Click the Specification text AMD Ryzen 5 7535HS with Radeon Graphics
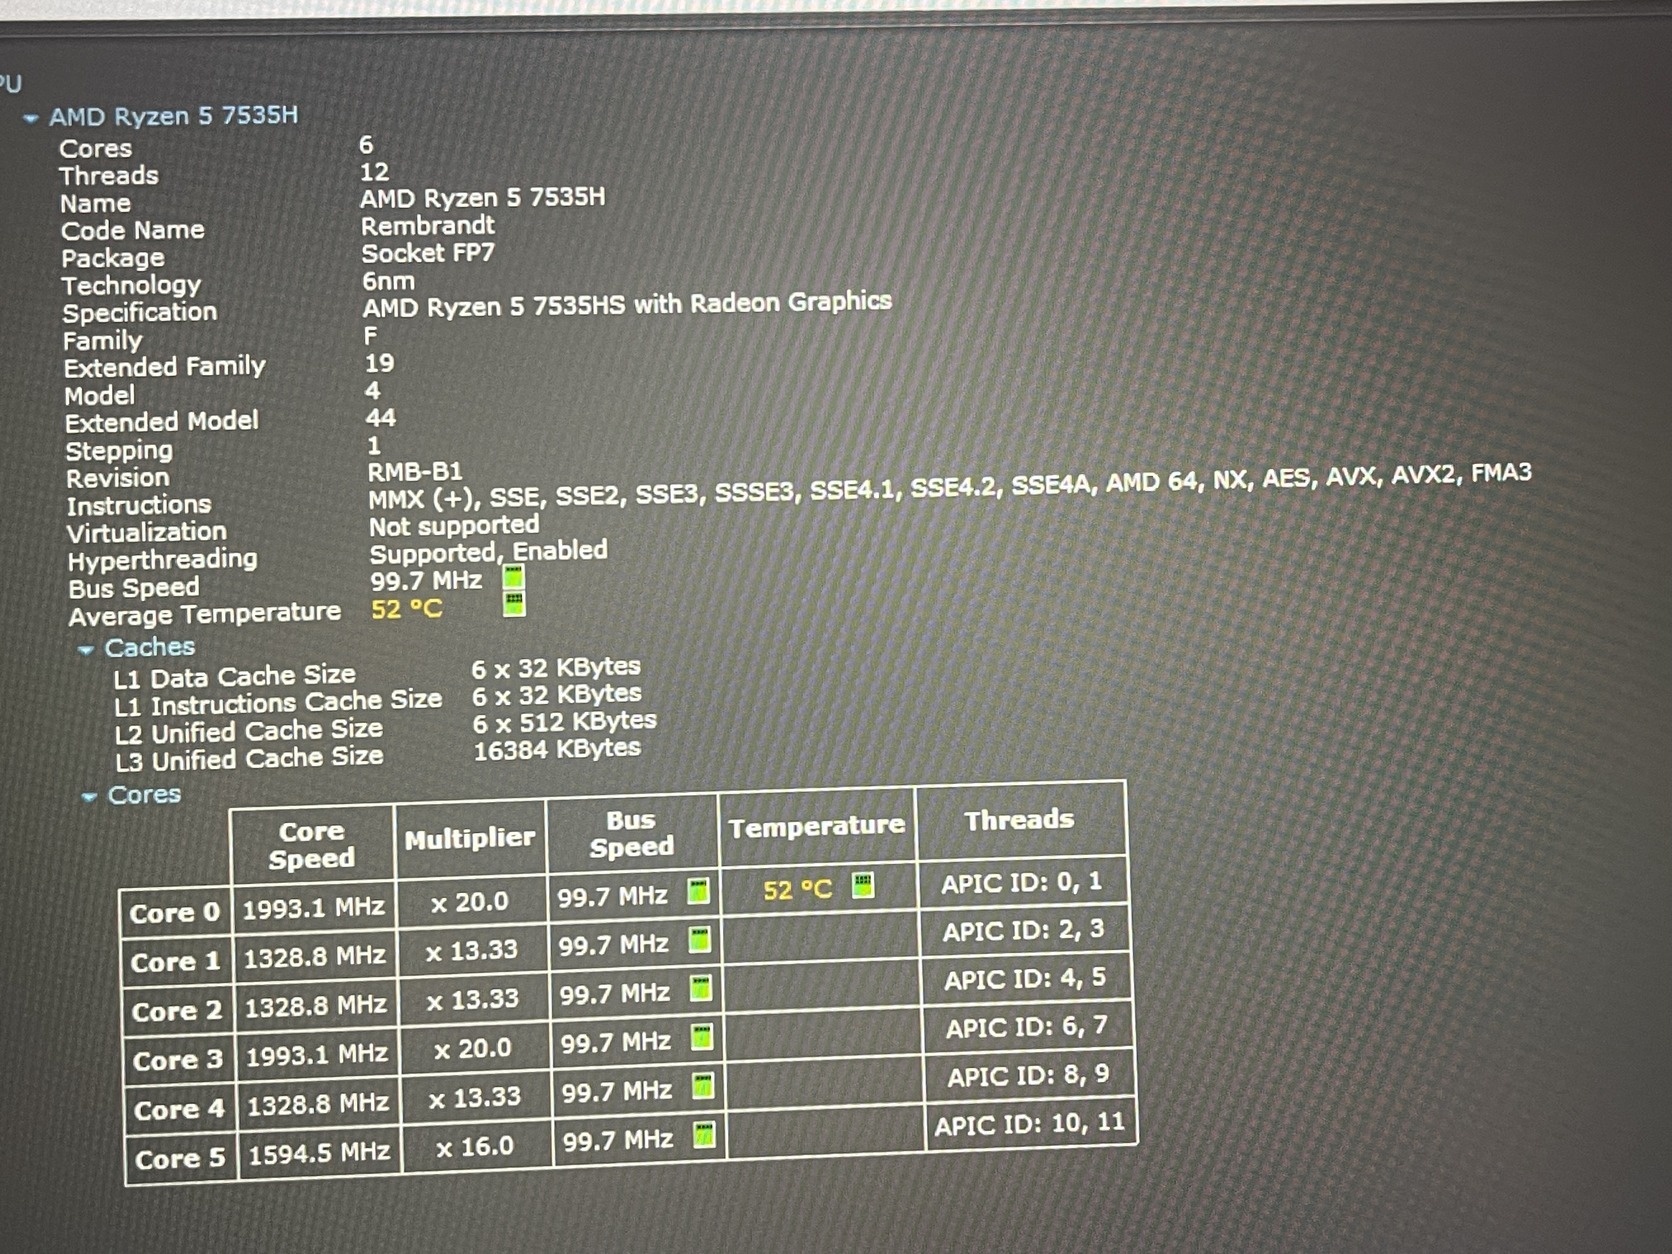 coord(627,304)
